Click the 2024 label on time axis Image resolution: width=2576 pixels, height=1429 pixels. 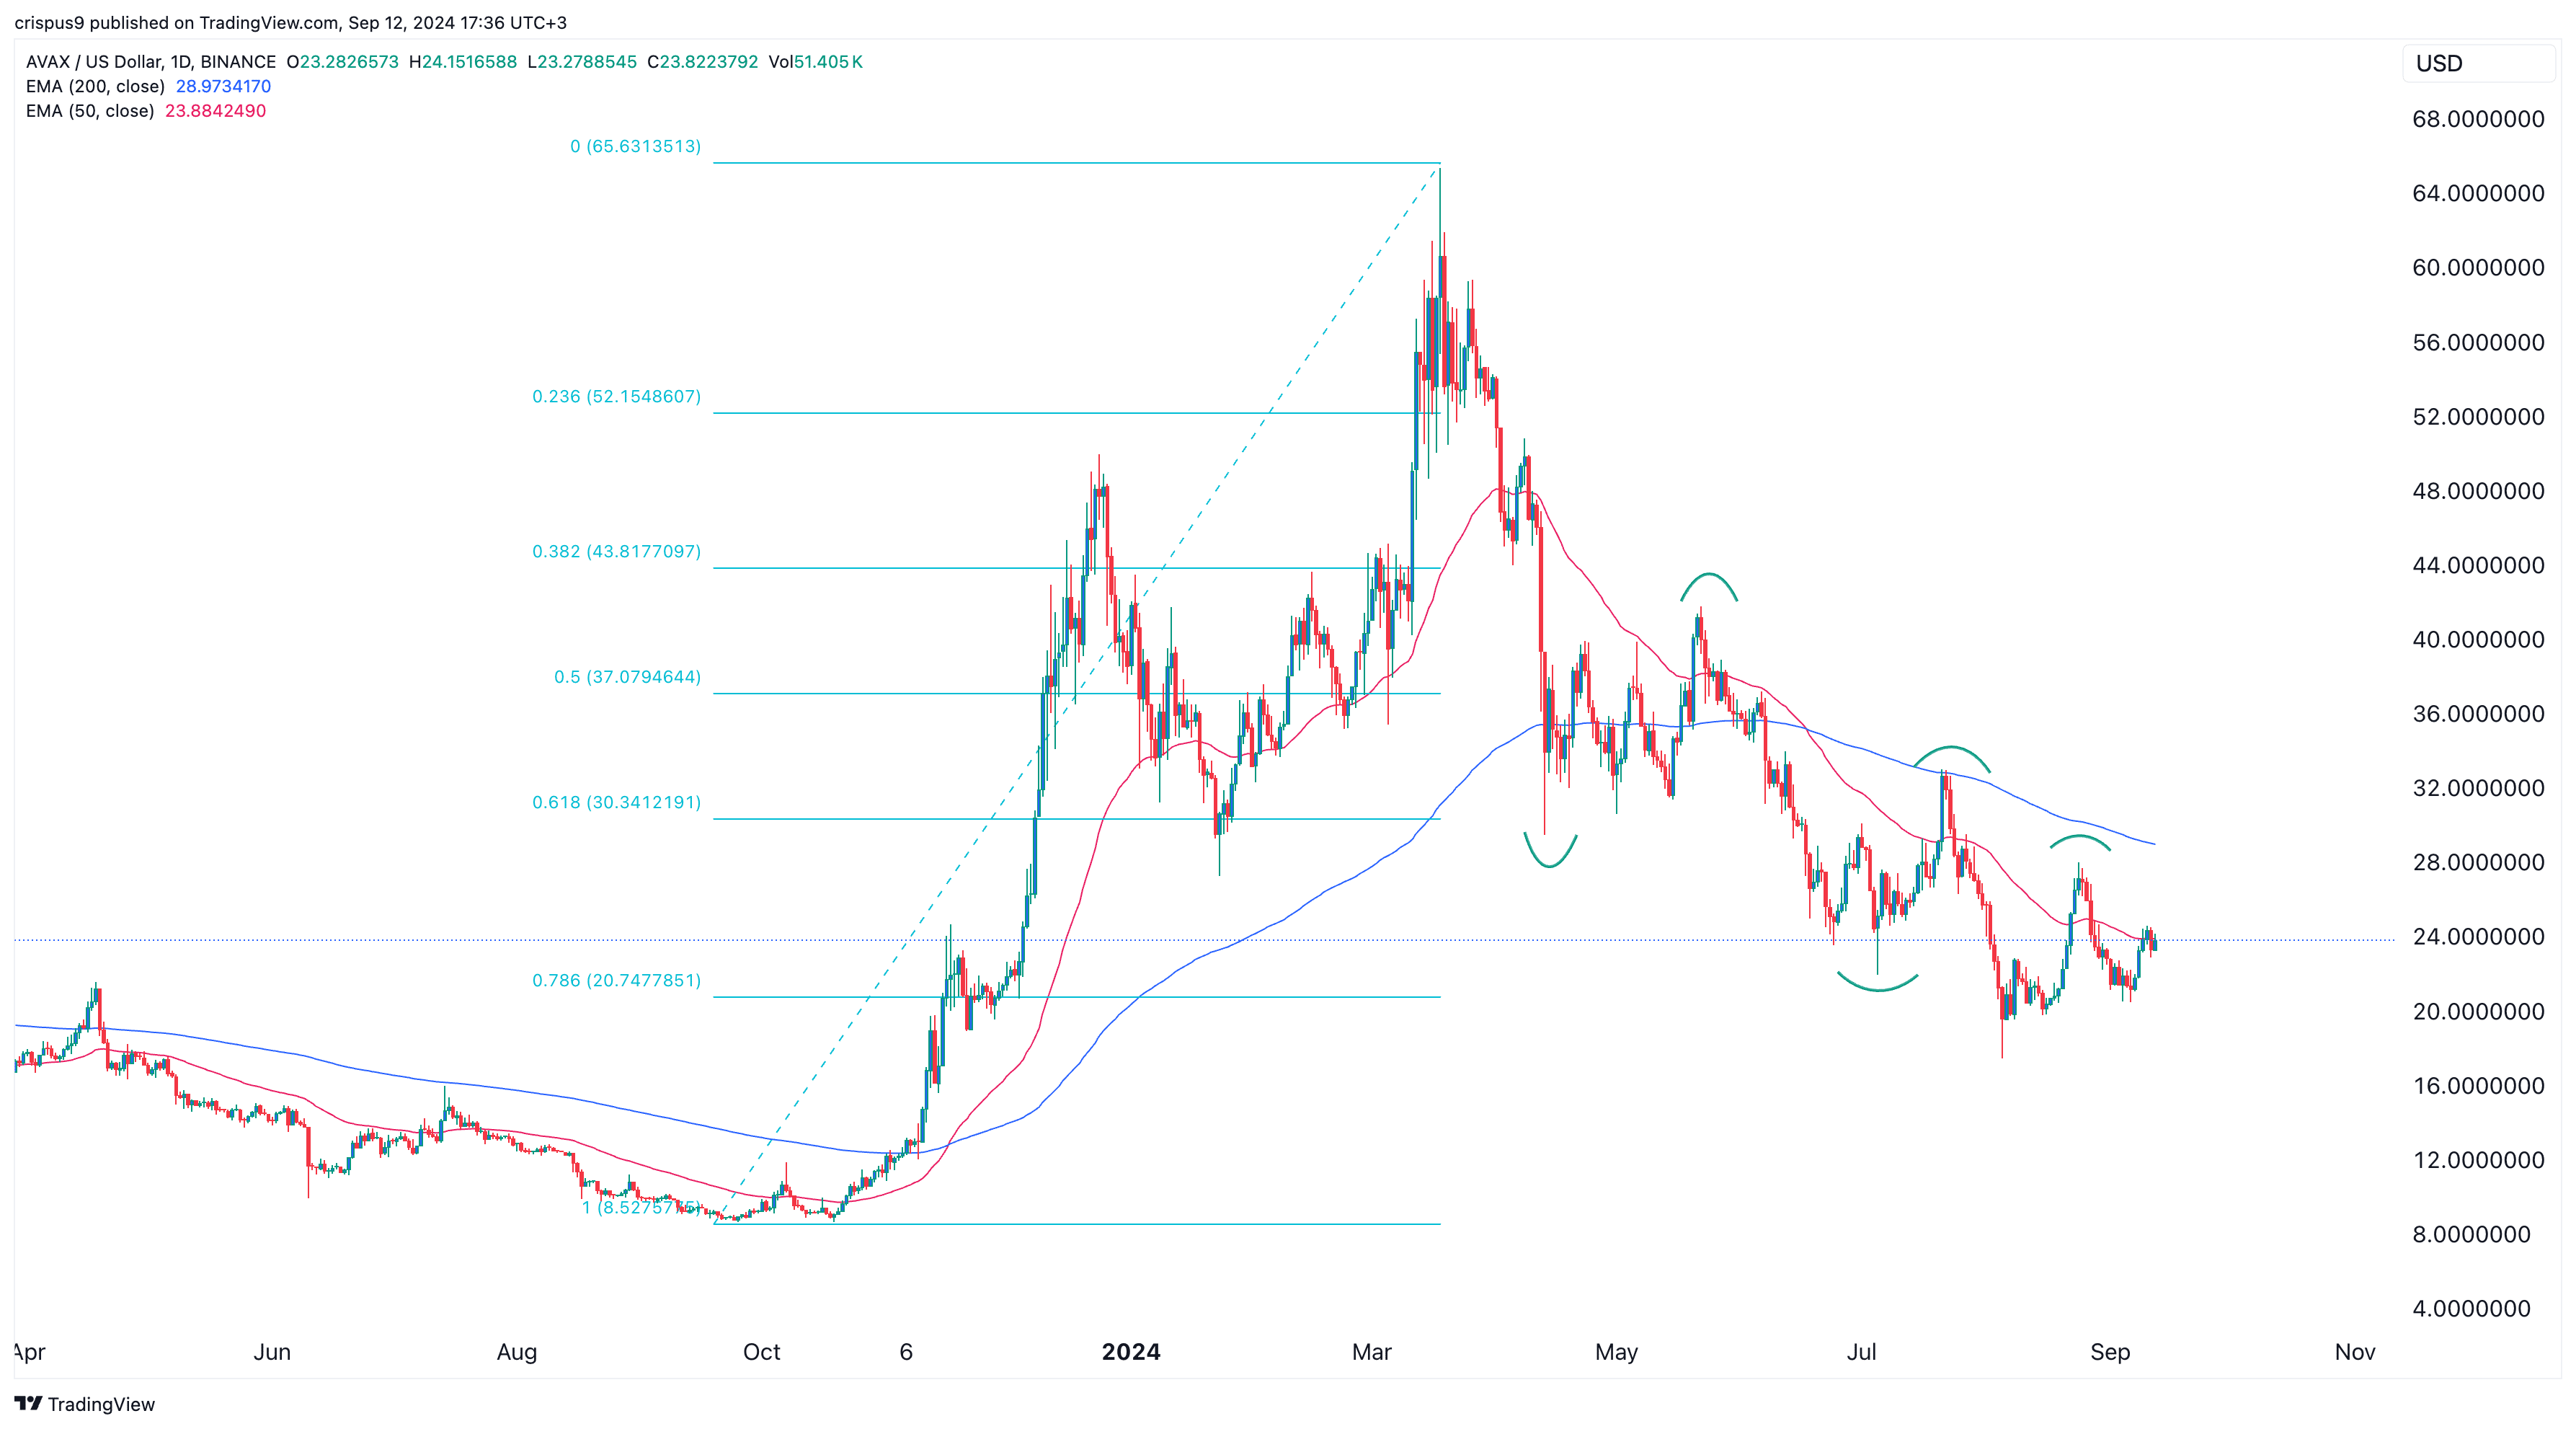[1131, 1352]
